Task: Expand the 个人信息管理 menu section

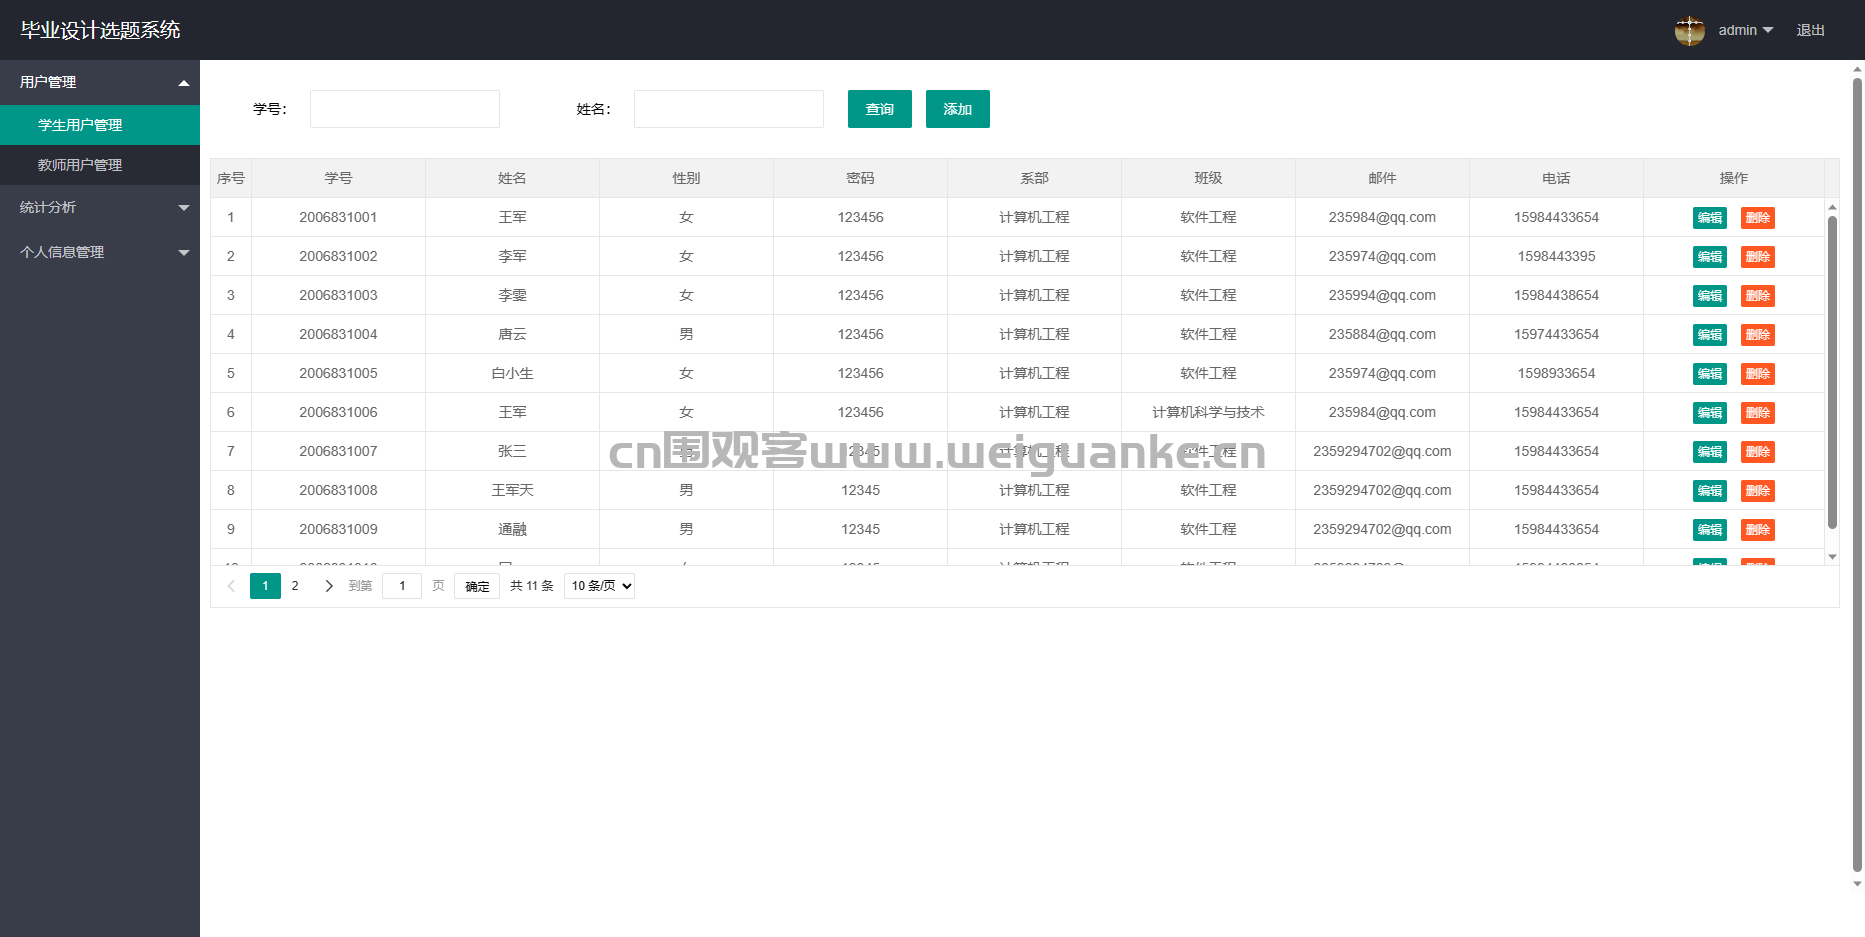Action: (100, 252)
